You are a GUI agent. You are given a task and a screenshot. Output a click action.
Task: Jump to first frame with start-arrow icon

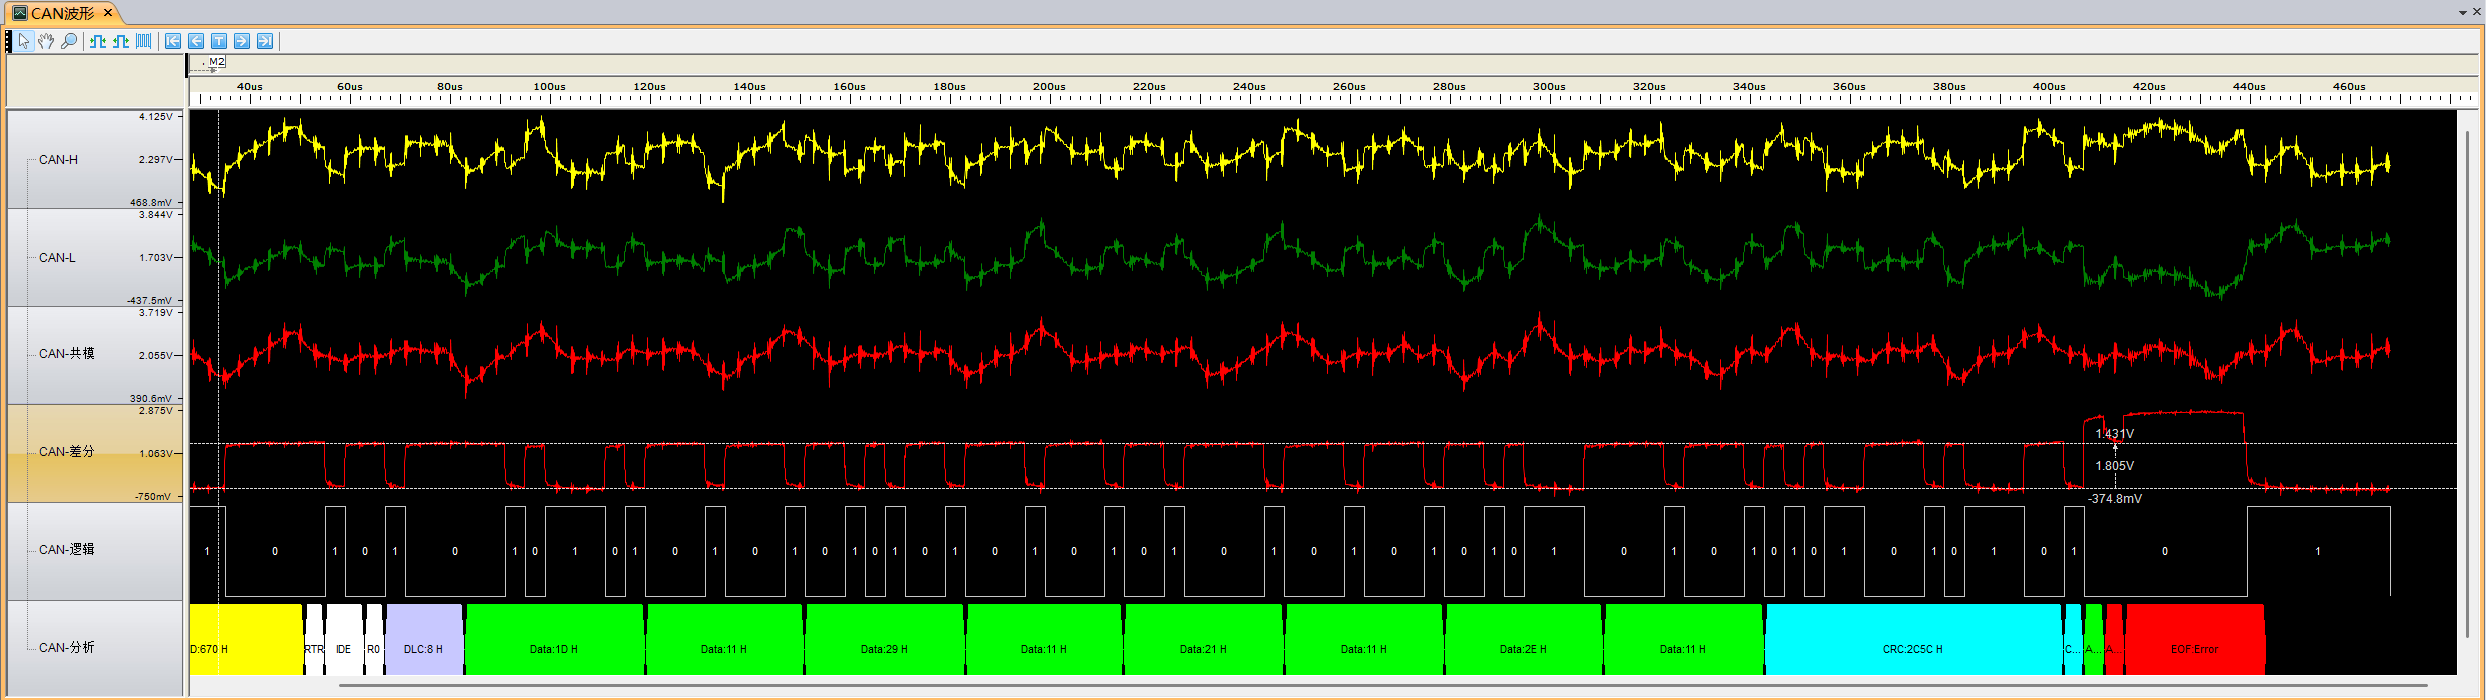click(173, 41)
